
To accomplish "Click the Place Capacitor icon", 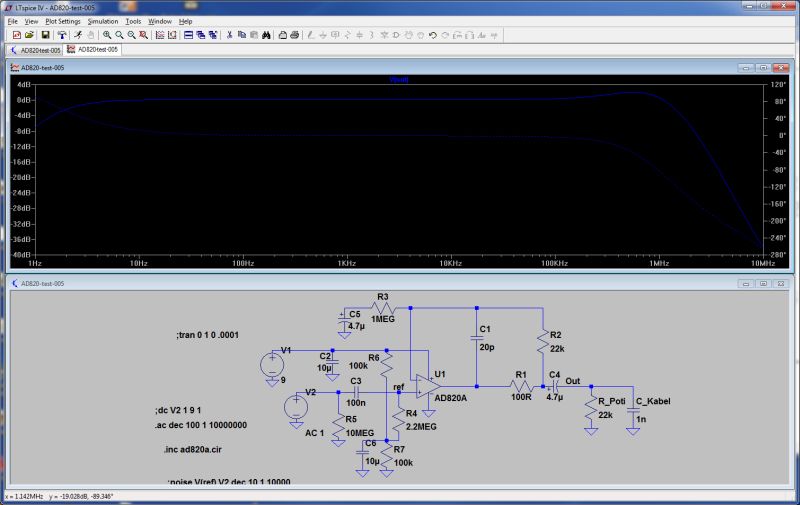I will (x=360, y=35).
